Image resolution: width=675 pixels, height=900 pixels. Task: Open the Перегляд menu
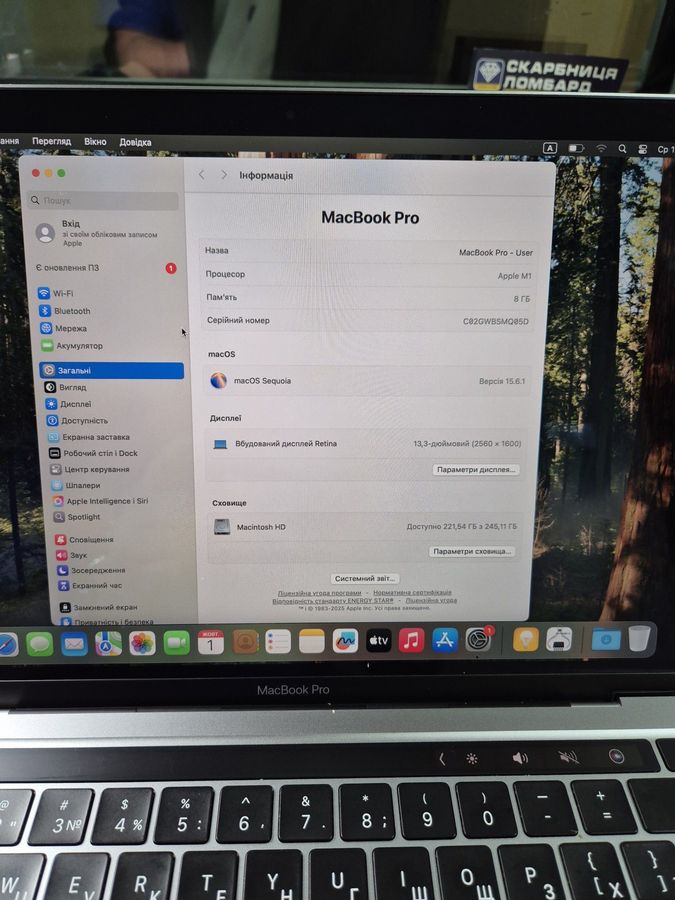click(x=51, y=142)
